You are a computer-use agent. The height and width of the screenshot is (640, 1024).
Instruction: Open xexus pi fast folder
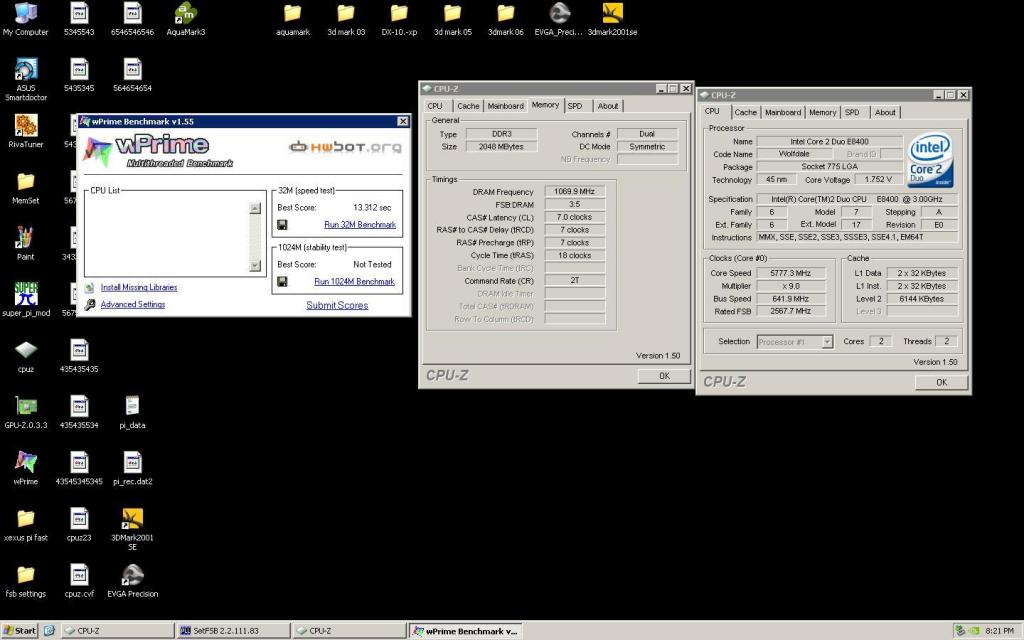pos(25,524)
